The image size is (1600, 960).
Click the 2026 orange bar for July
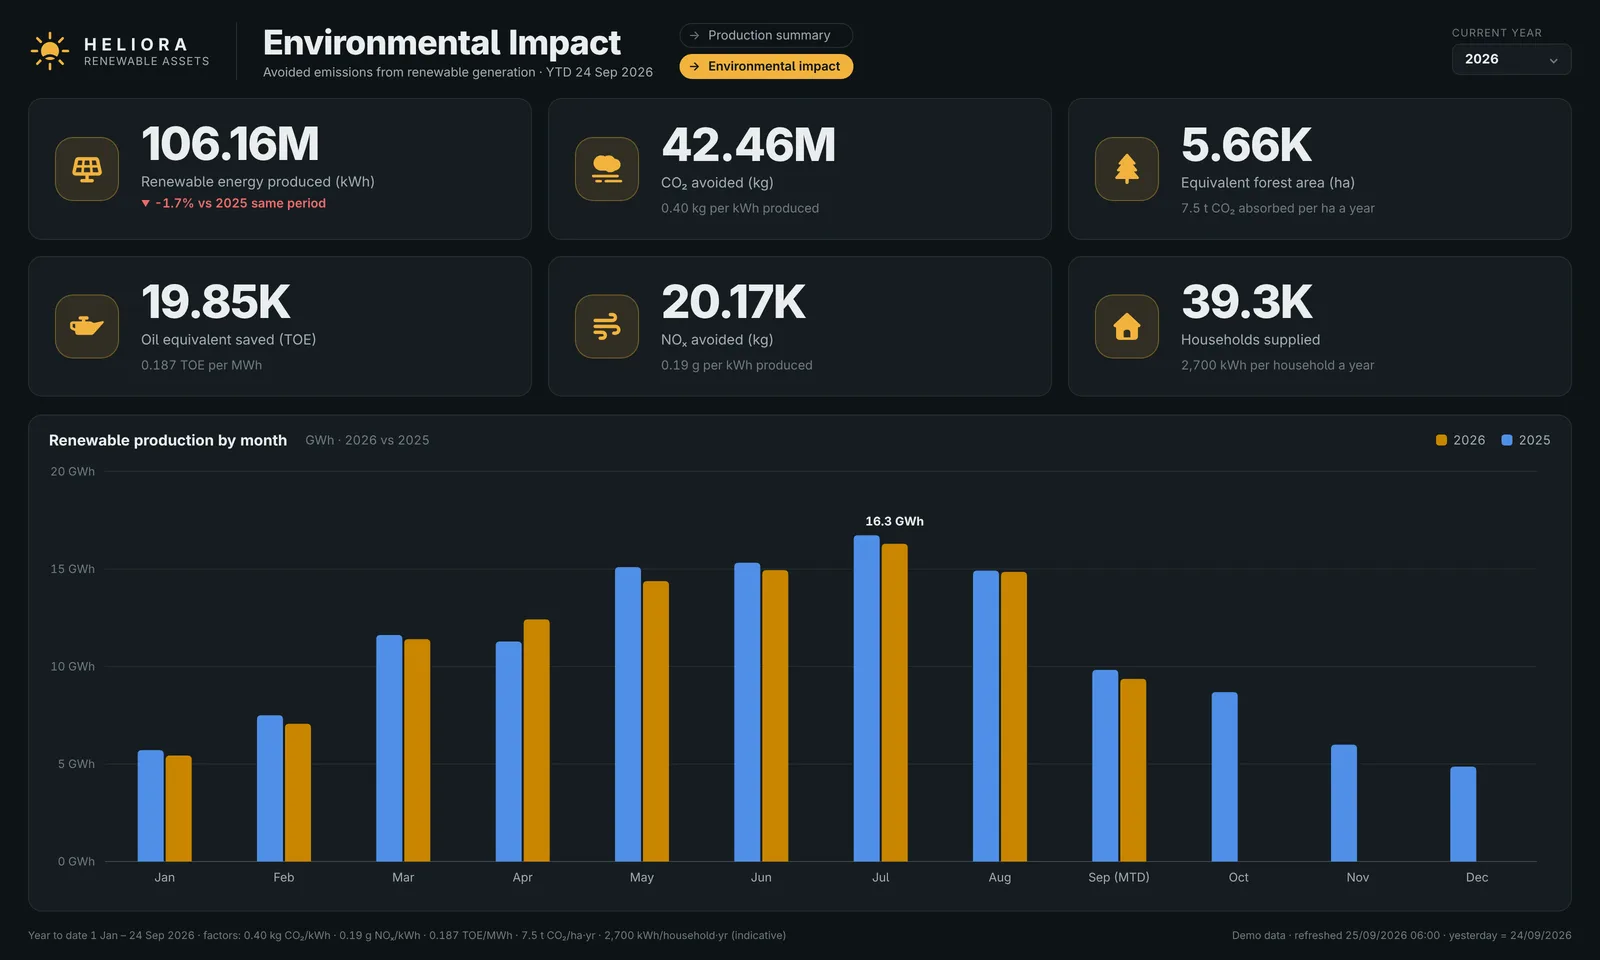(x=895, y=703)
